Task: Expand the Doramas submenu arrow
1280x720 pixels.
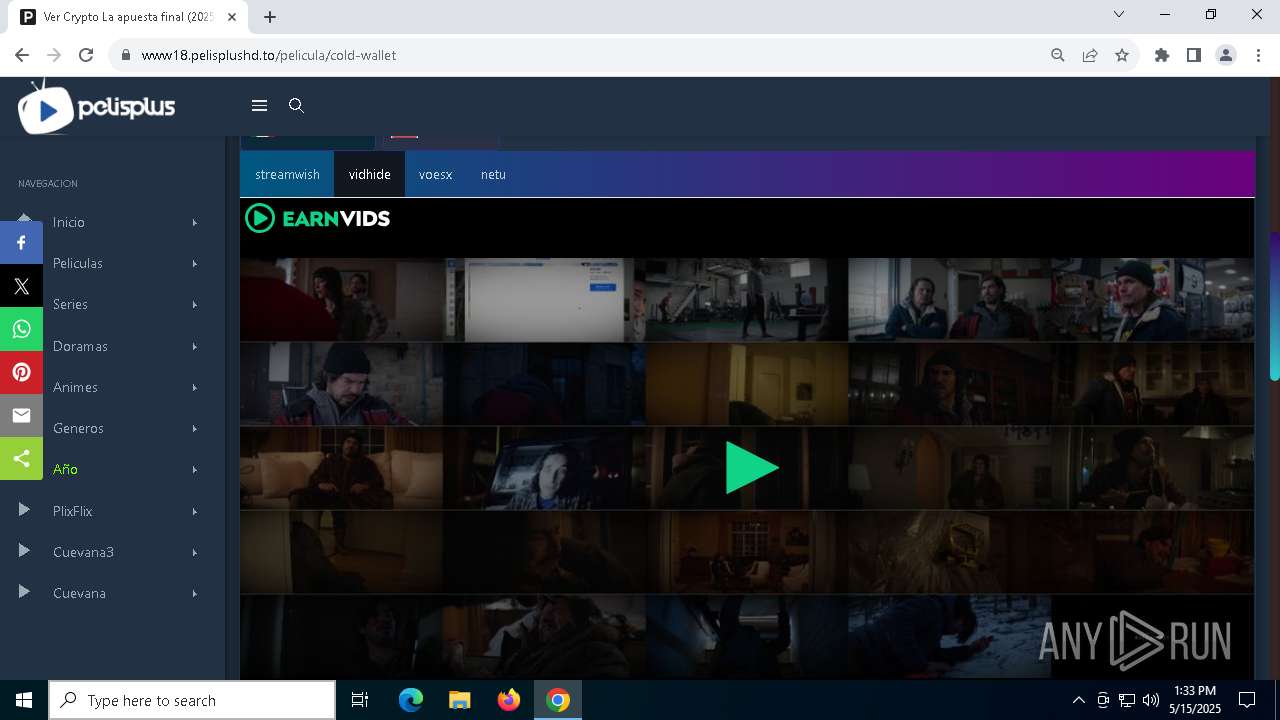Action: (195, 346)
